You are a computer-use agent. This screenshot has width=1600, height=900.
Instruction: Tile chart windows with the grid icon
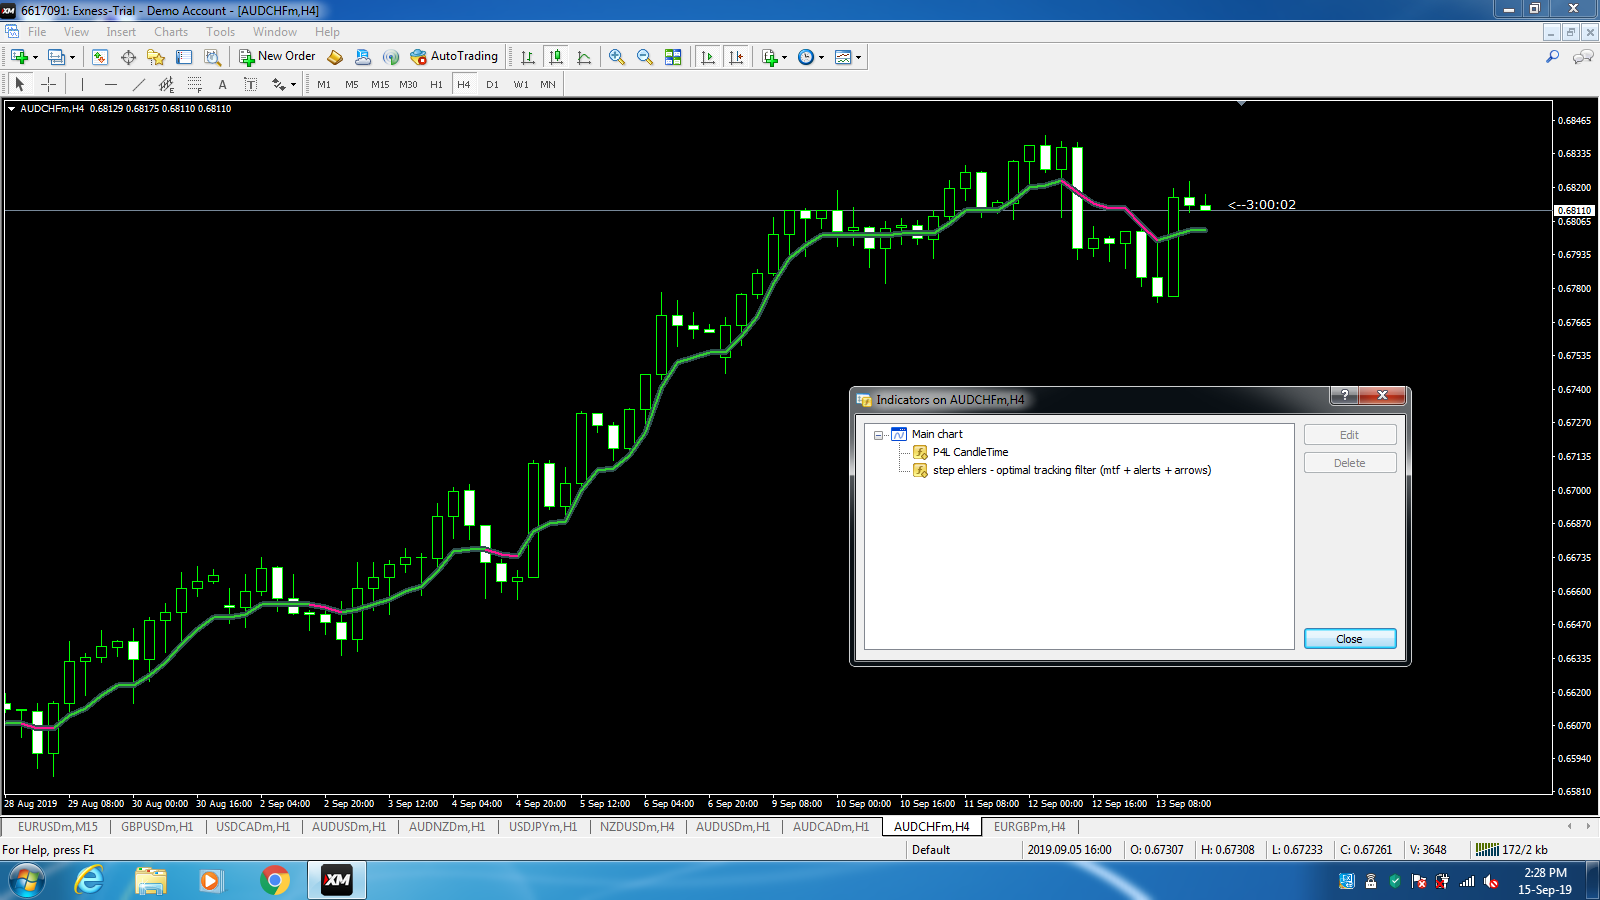point(673,57)
